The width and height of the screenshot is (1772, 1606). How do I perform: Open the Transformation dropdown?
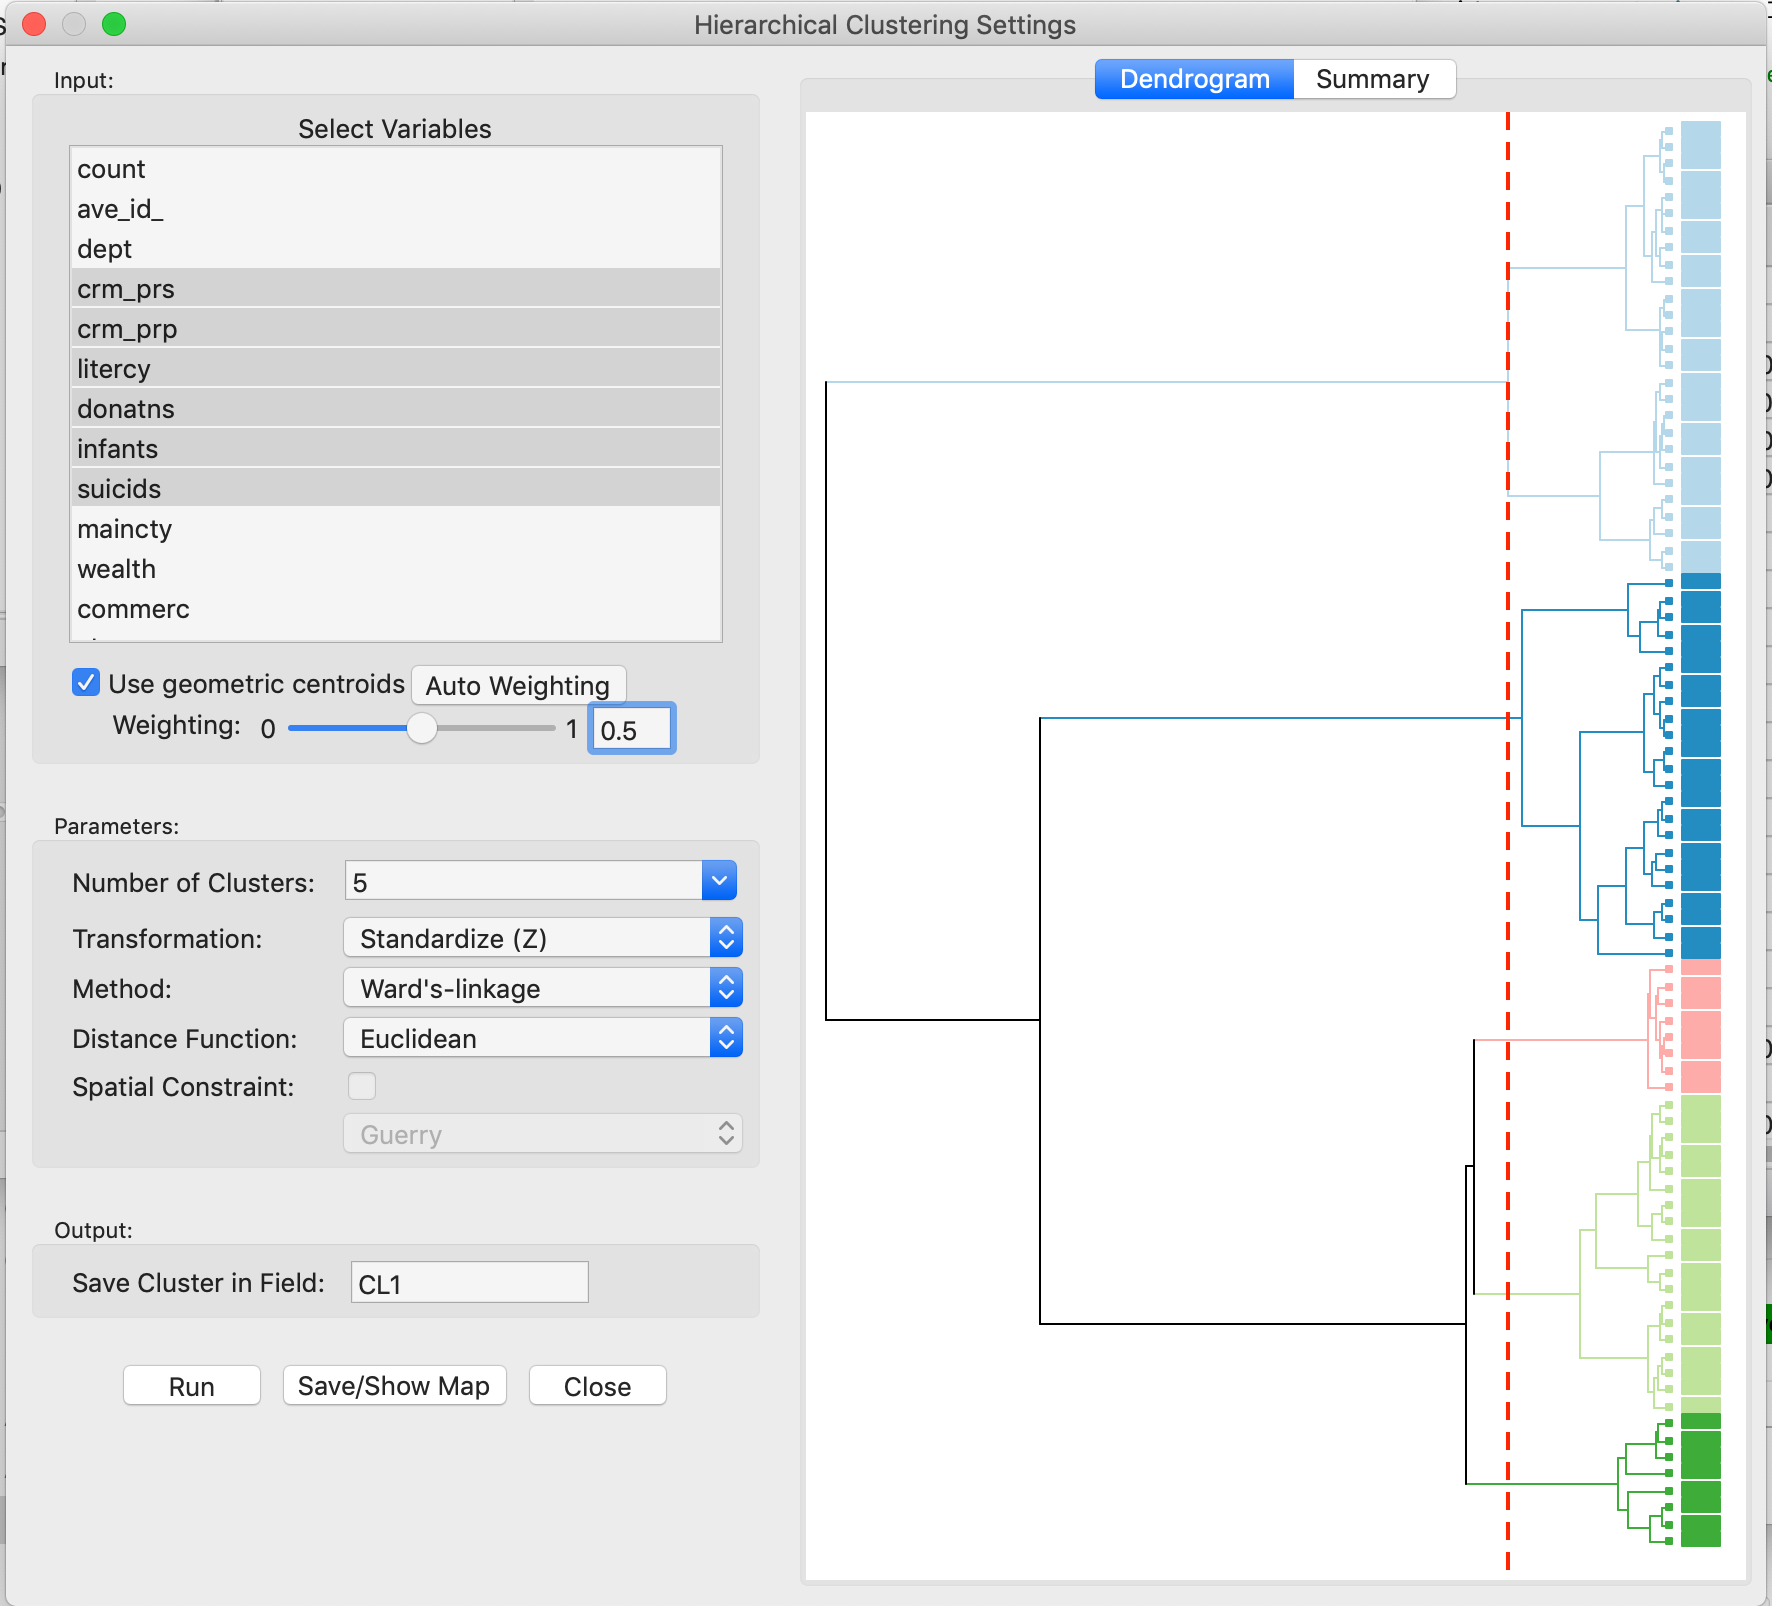tap(727, 937)
